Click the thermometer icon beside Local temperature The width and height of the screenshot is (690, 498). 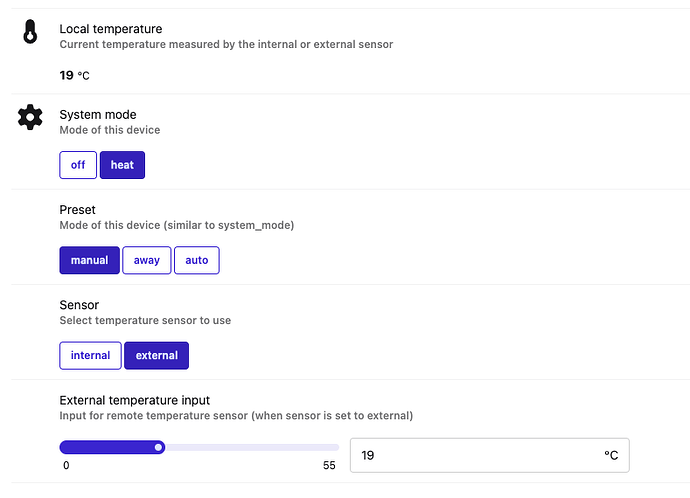point(30,33)
